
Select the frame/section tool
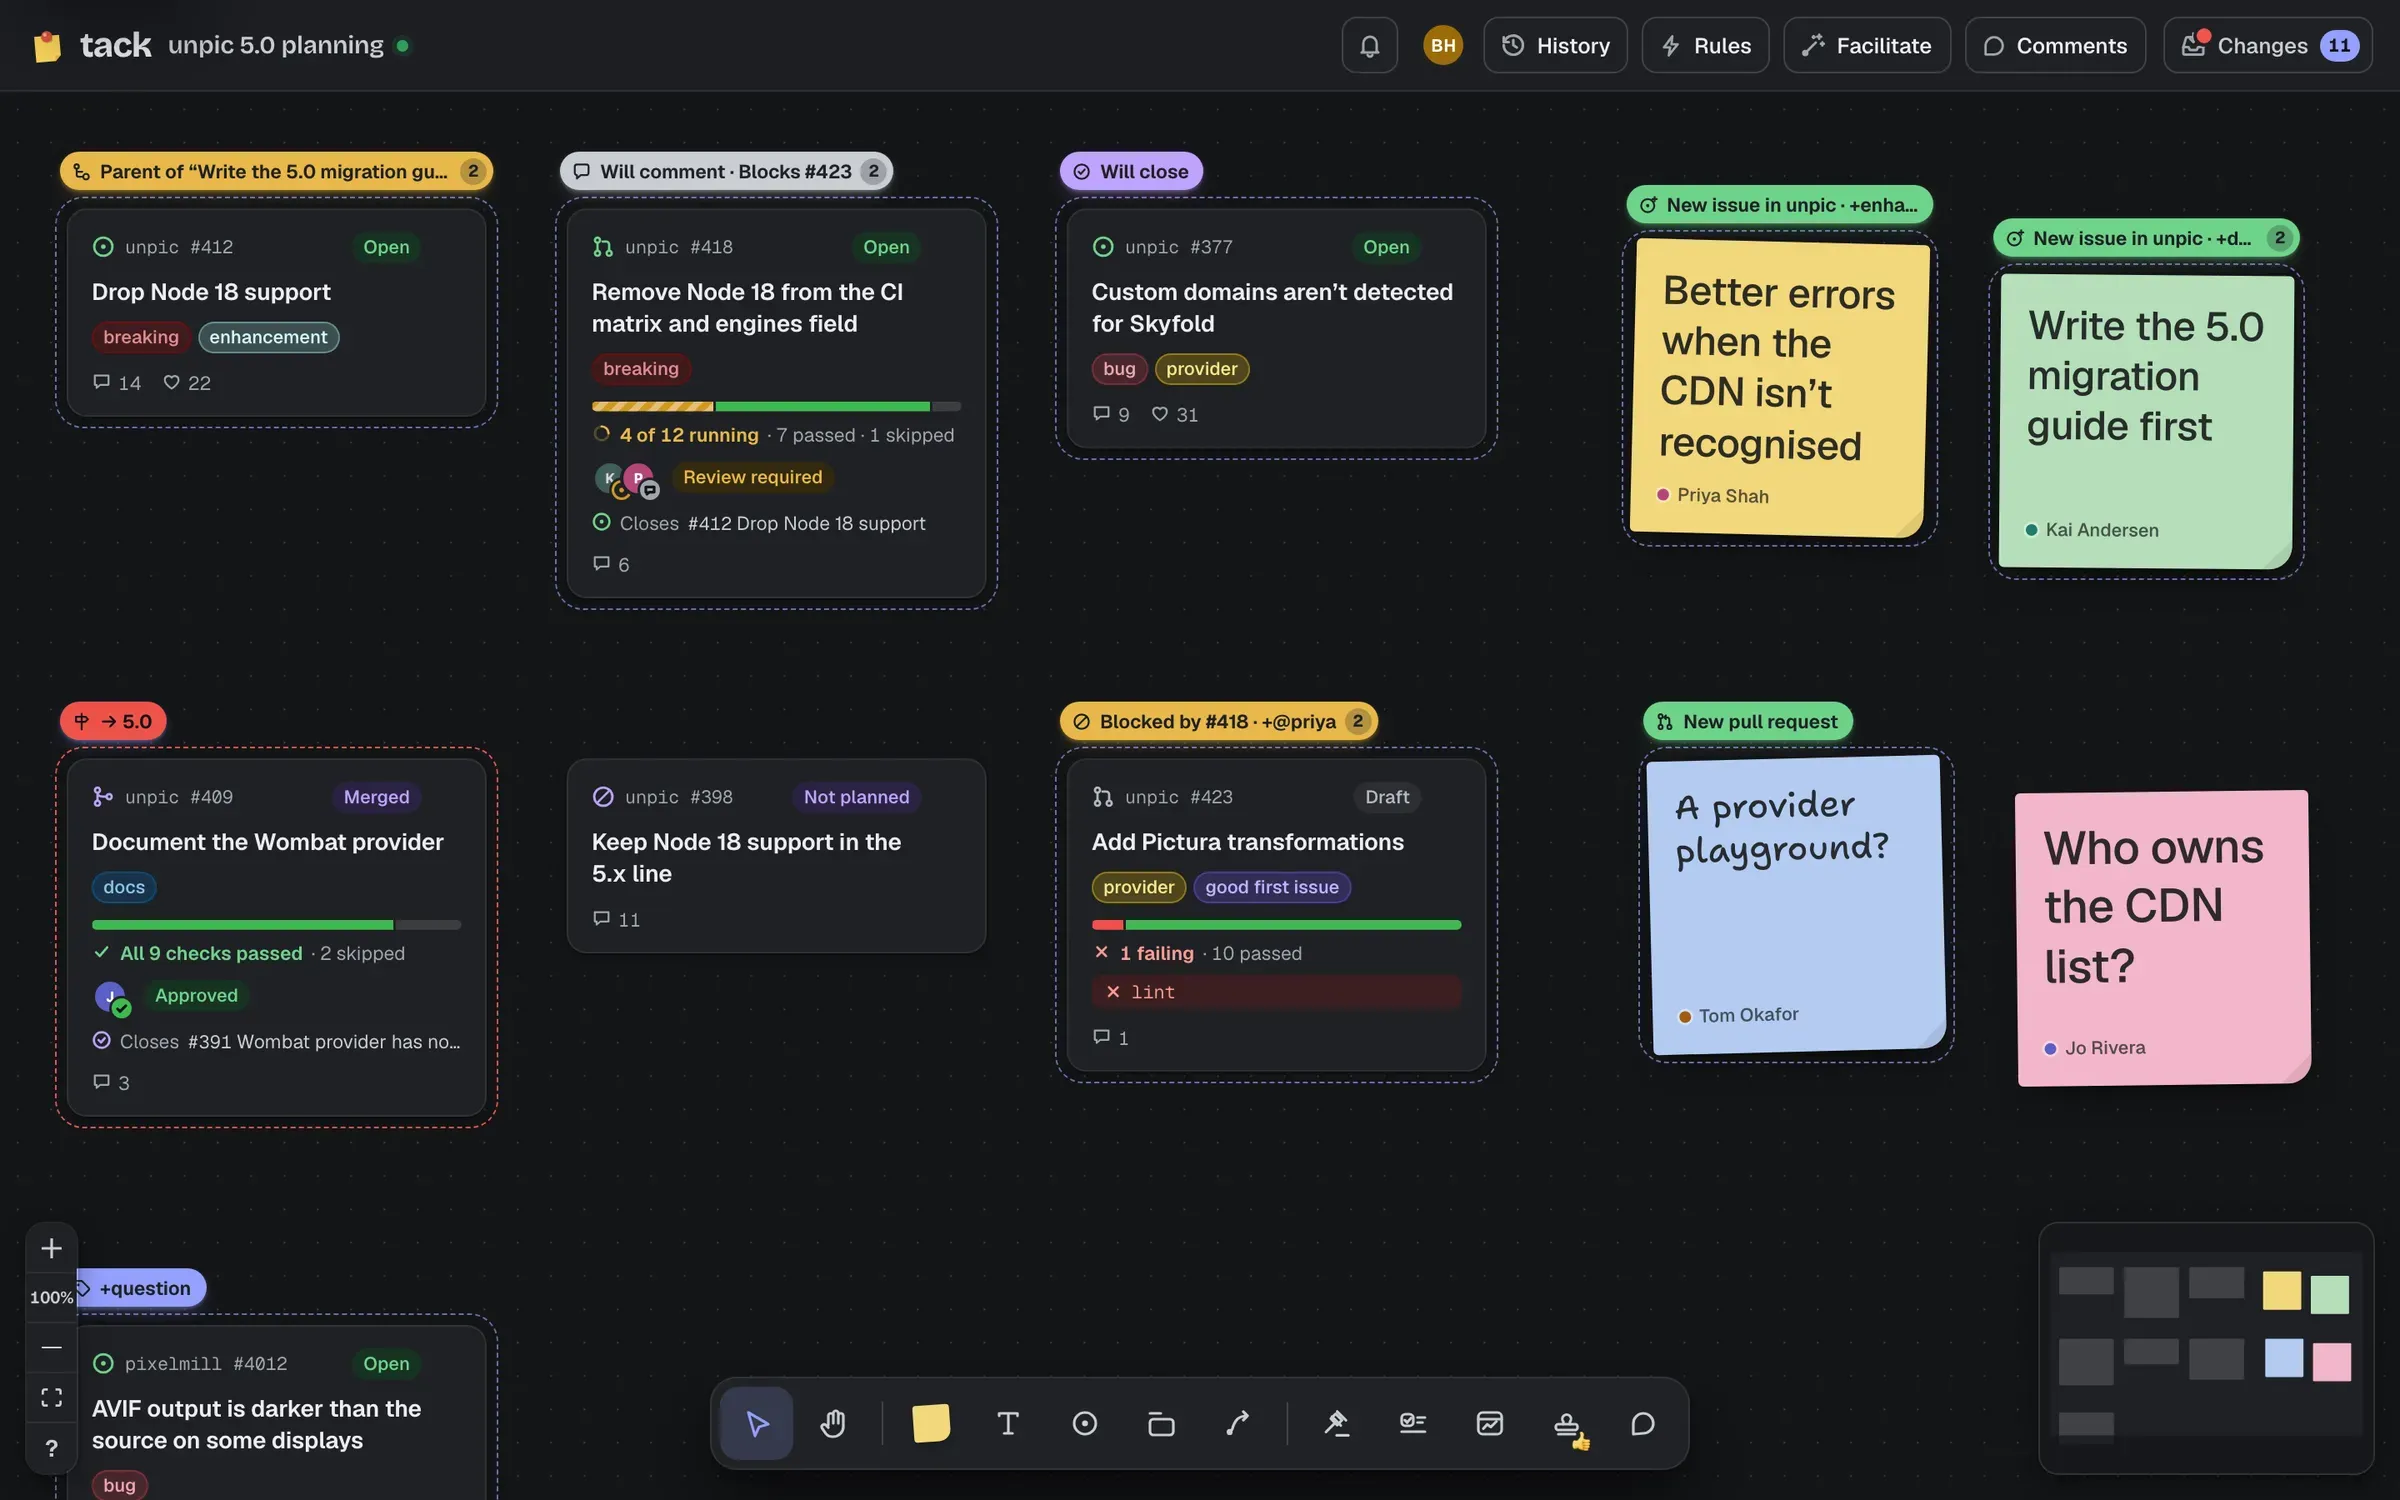tap(1161, 1423)
